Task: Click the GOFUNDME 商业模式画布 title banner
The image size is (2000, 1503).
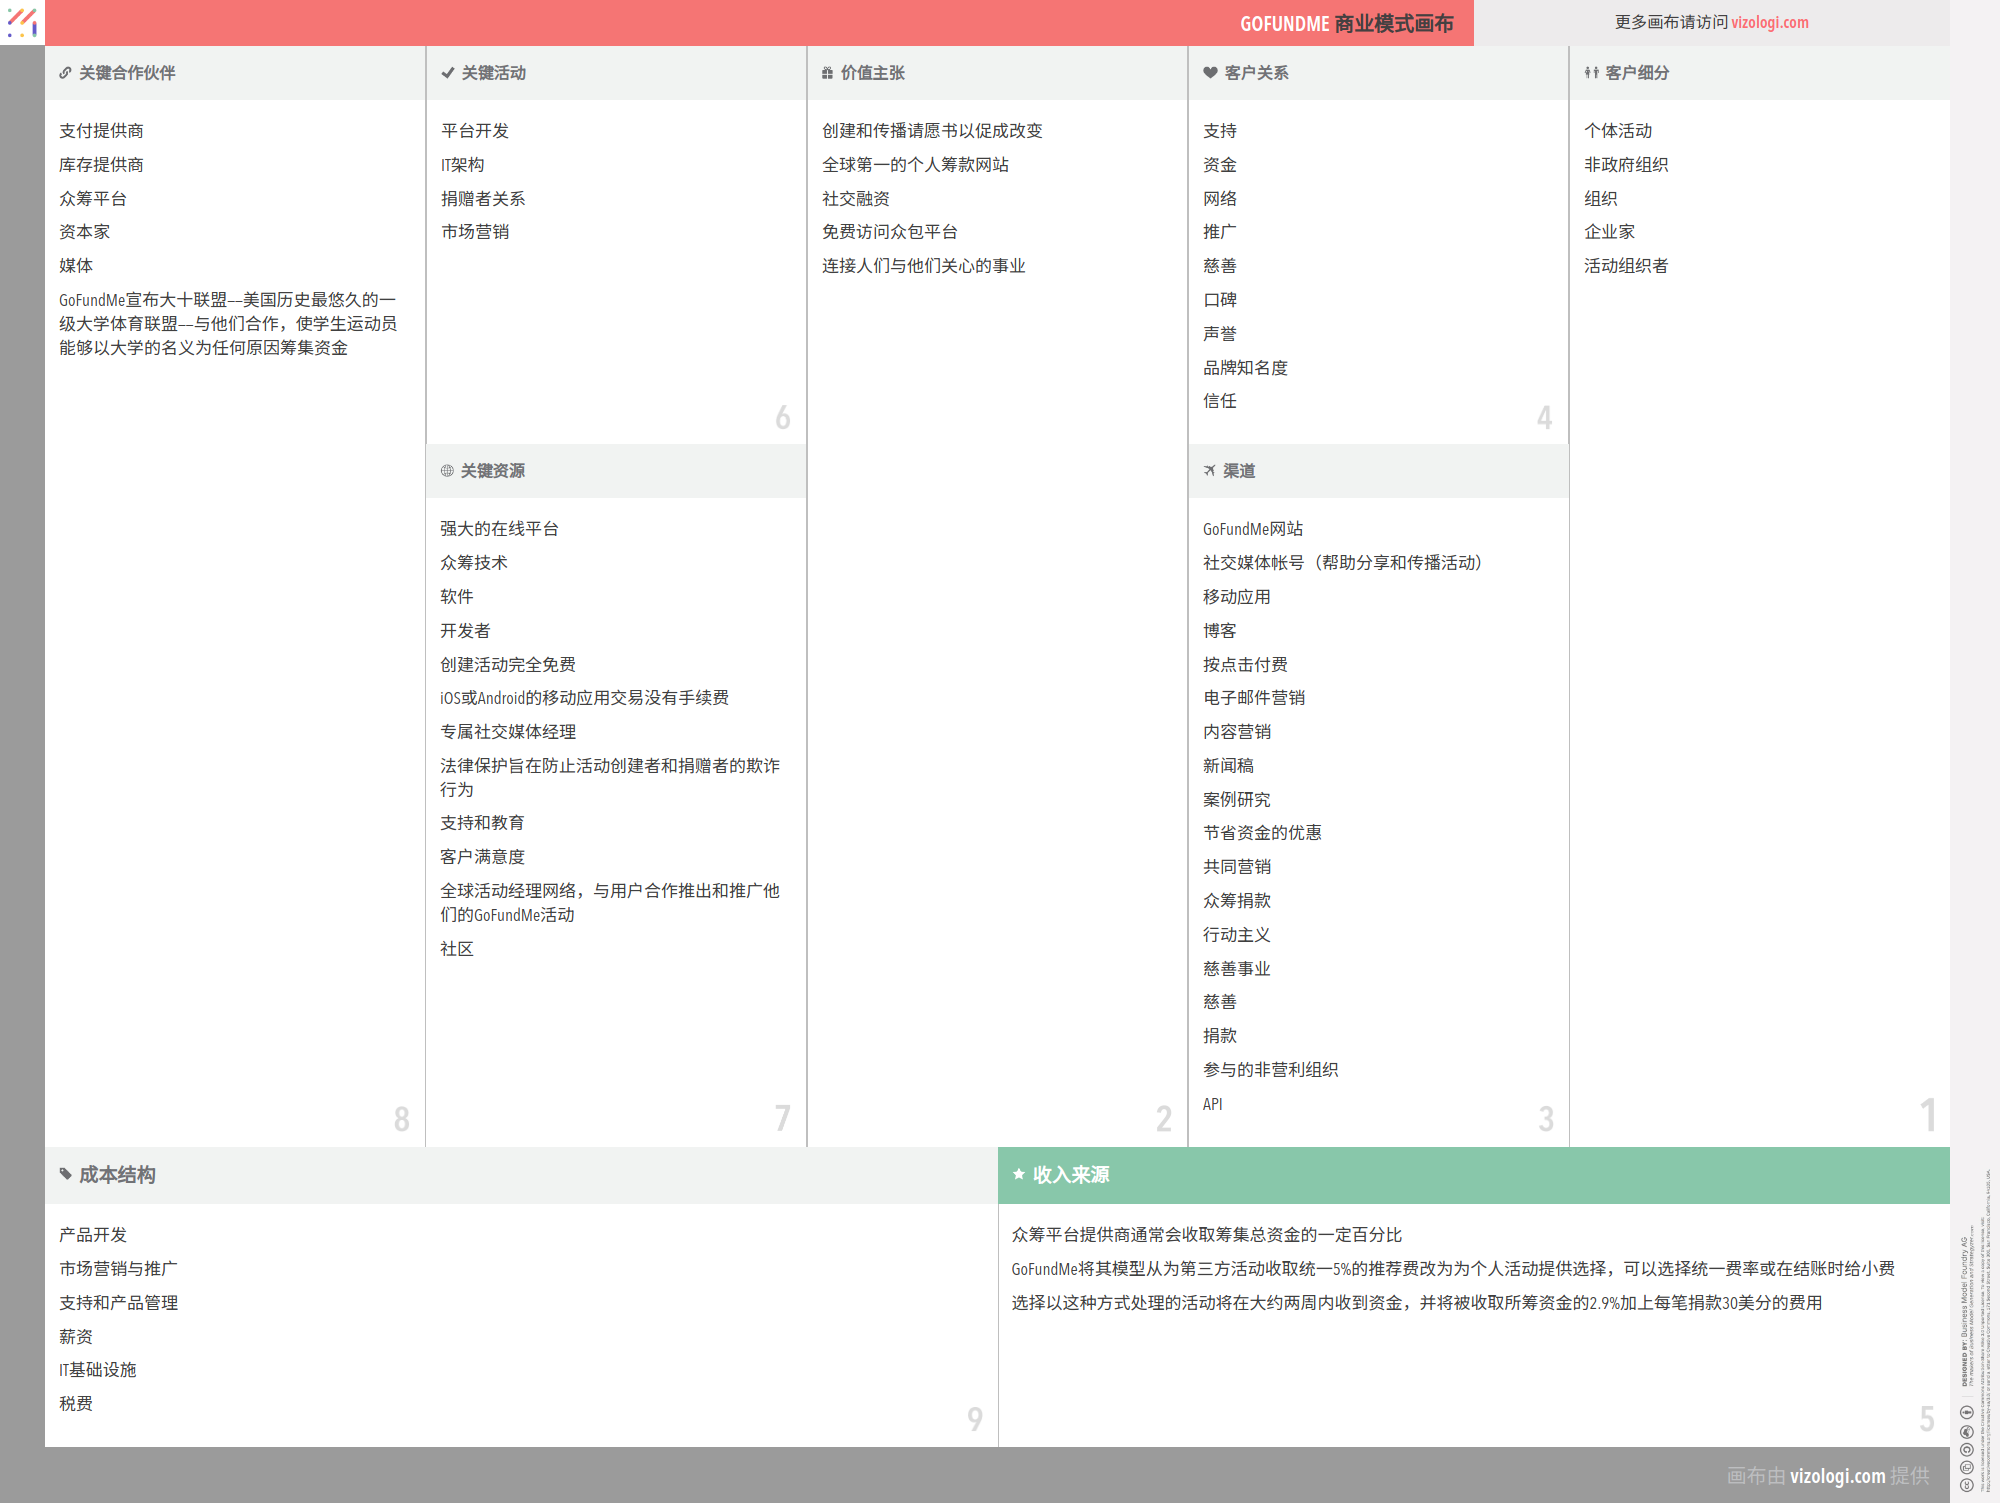Action: click(x=1346, y=23)
